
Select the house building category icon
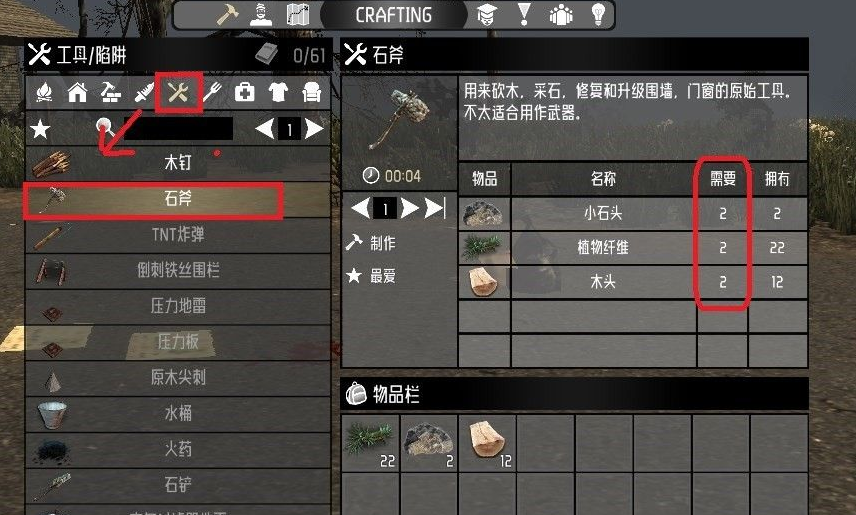pyautogui.click(x=78, y=93)
